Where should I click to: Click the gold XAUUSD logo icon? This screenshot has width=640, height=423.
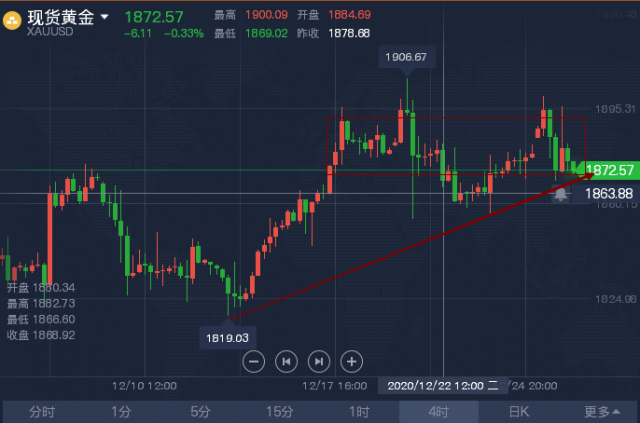(12, 21)
